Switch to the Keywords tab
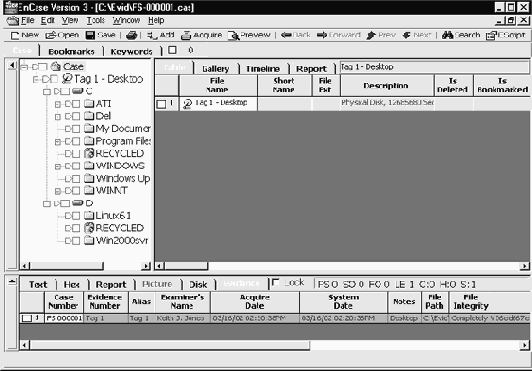The height and width of the screenshot is (371, 532). point(131,52)
